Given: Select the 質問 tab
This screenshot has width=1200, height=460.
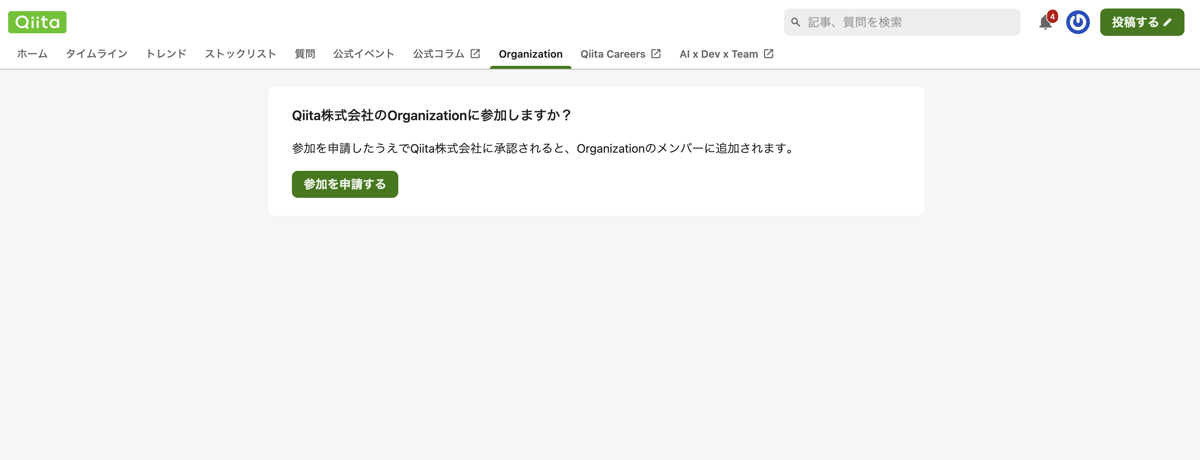Looking at the screenshot, I should pyautogui.click(x=305, y=54).
